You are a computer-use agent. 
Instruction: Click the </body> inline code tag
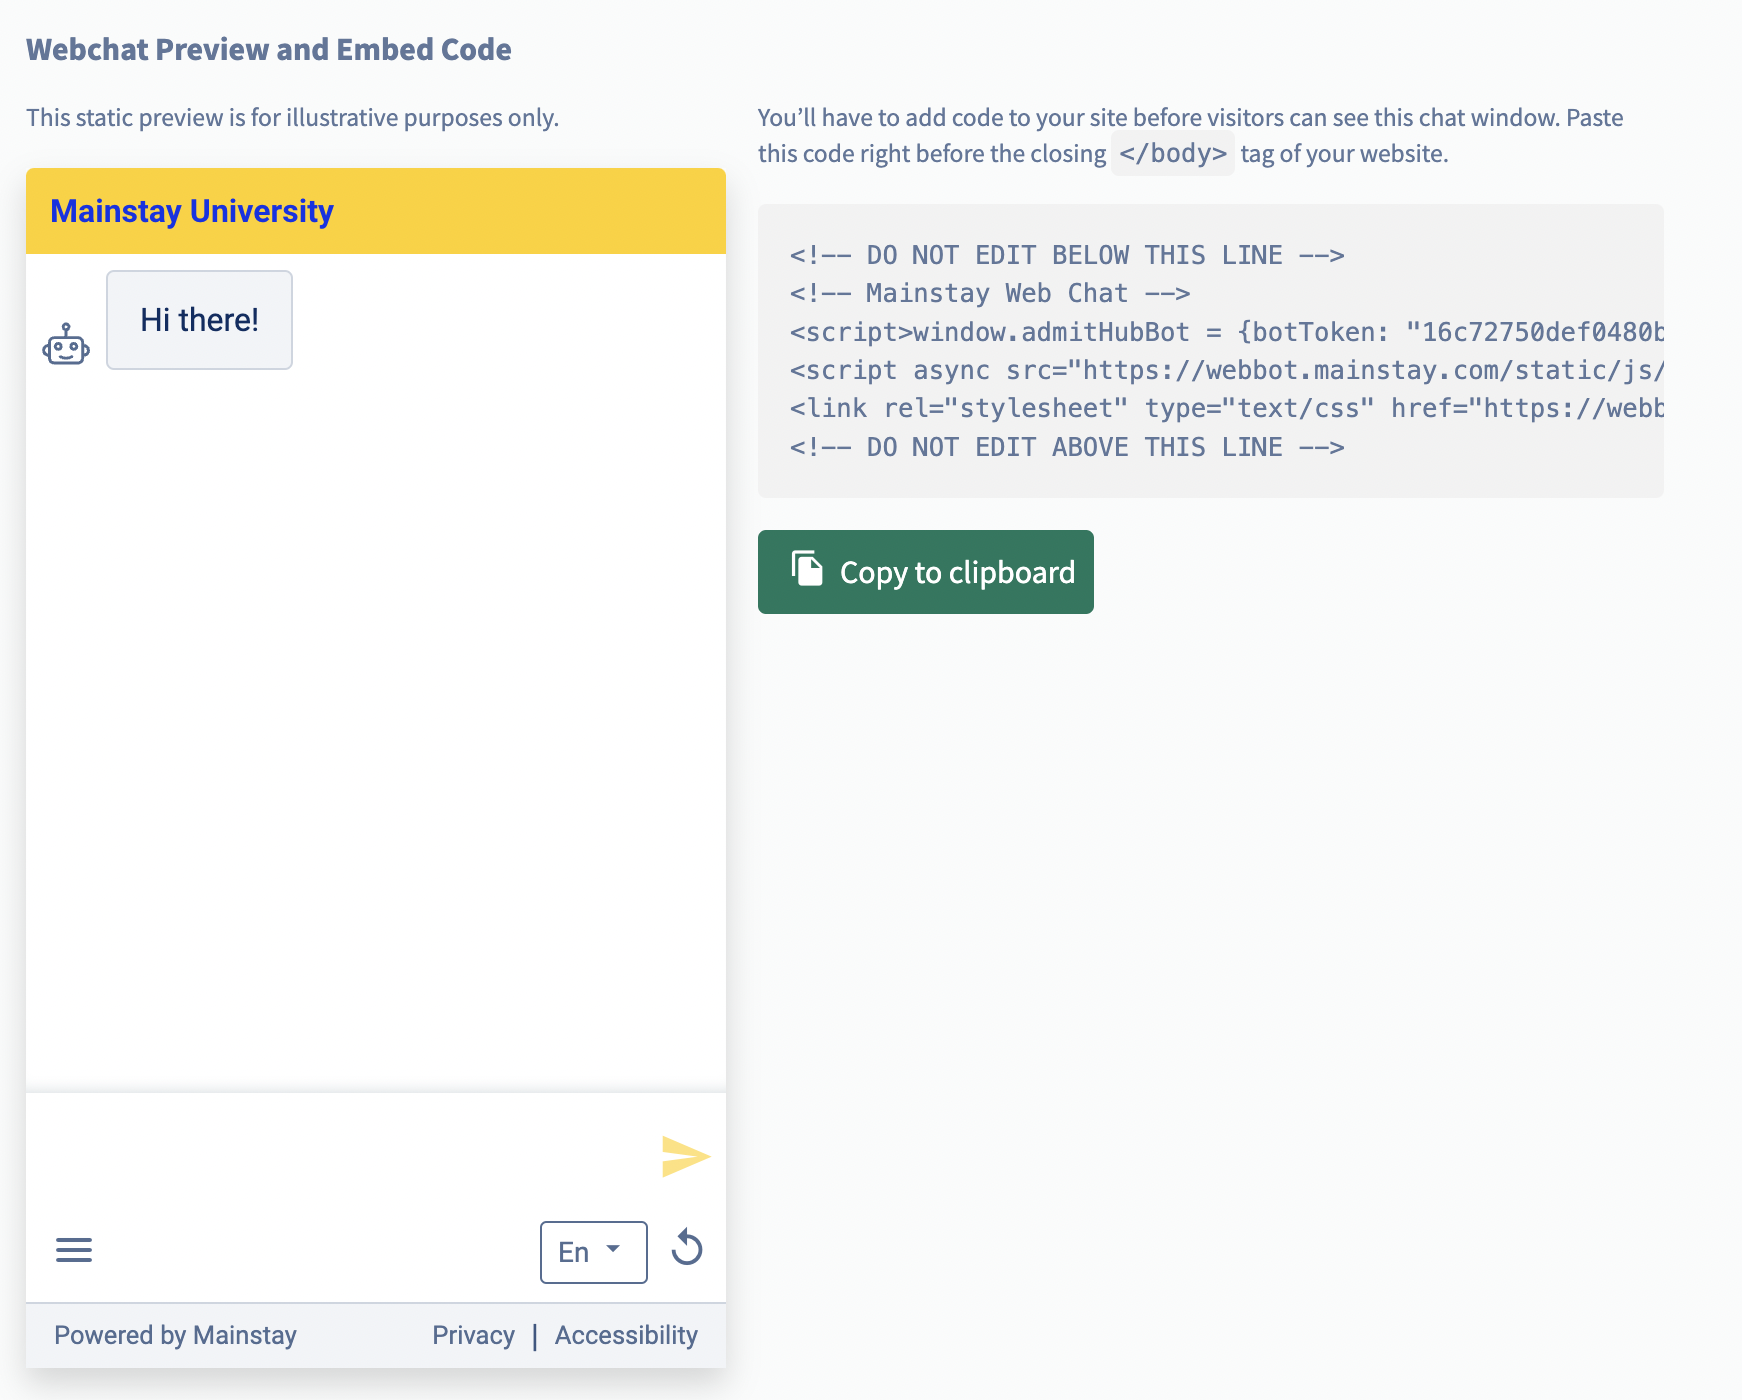click(x=1173, y=153)
